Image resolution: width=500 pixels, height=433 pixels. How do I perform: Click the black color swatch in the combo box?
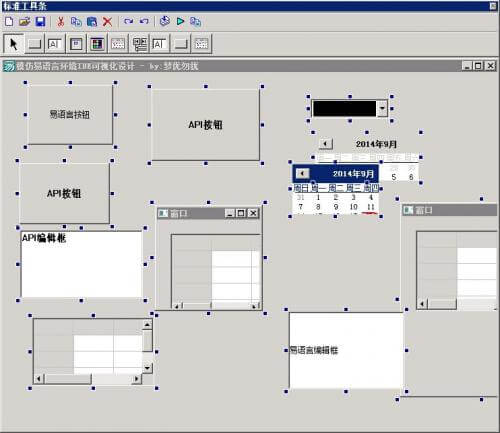345,109
